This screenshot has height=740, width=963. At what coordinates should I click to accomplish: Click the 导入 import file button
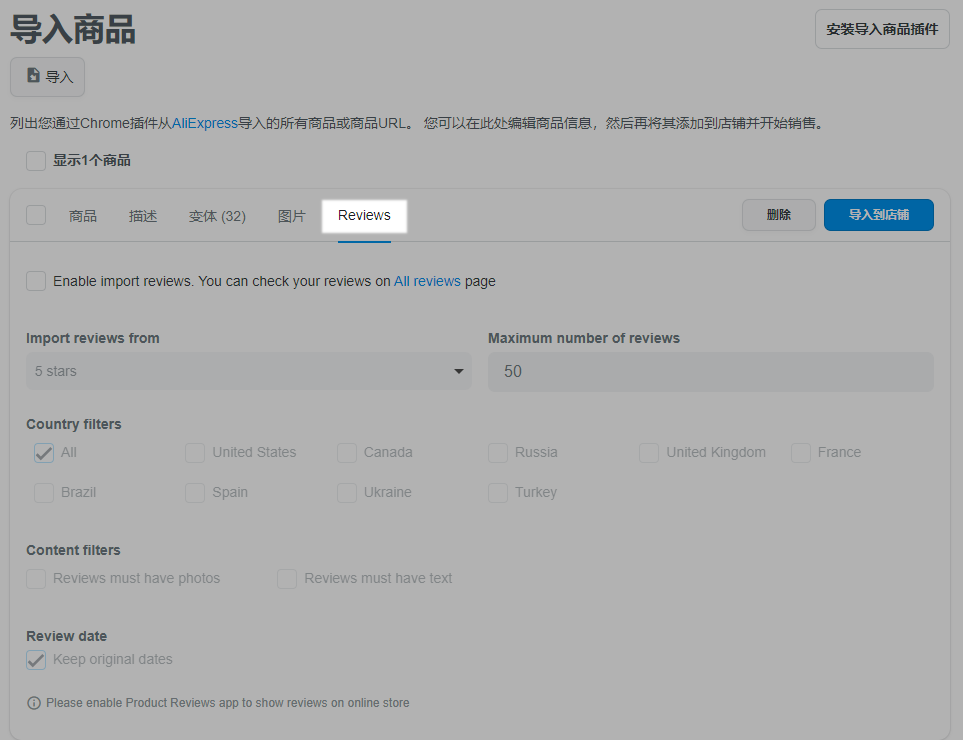pyautogui.click(x=48, y=77)
